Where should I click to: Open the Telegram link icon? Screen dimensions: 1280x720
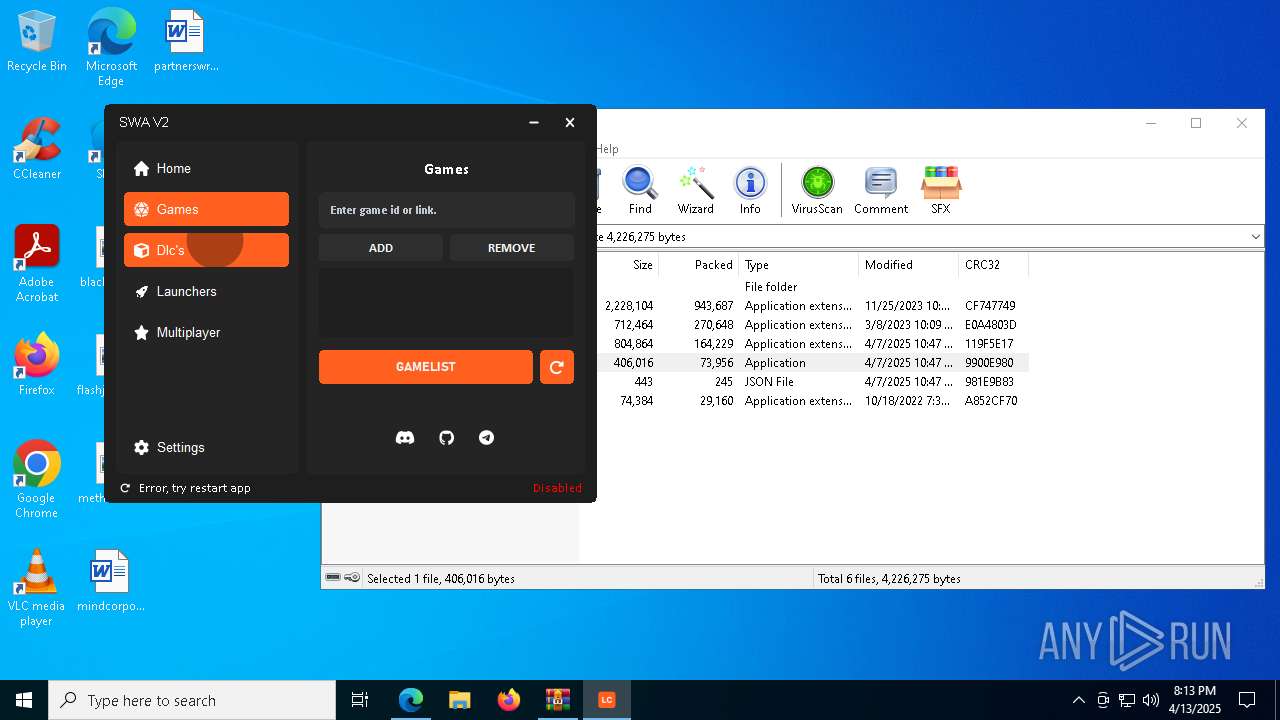(x=486, y=438)
